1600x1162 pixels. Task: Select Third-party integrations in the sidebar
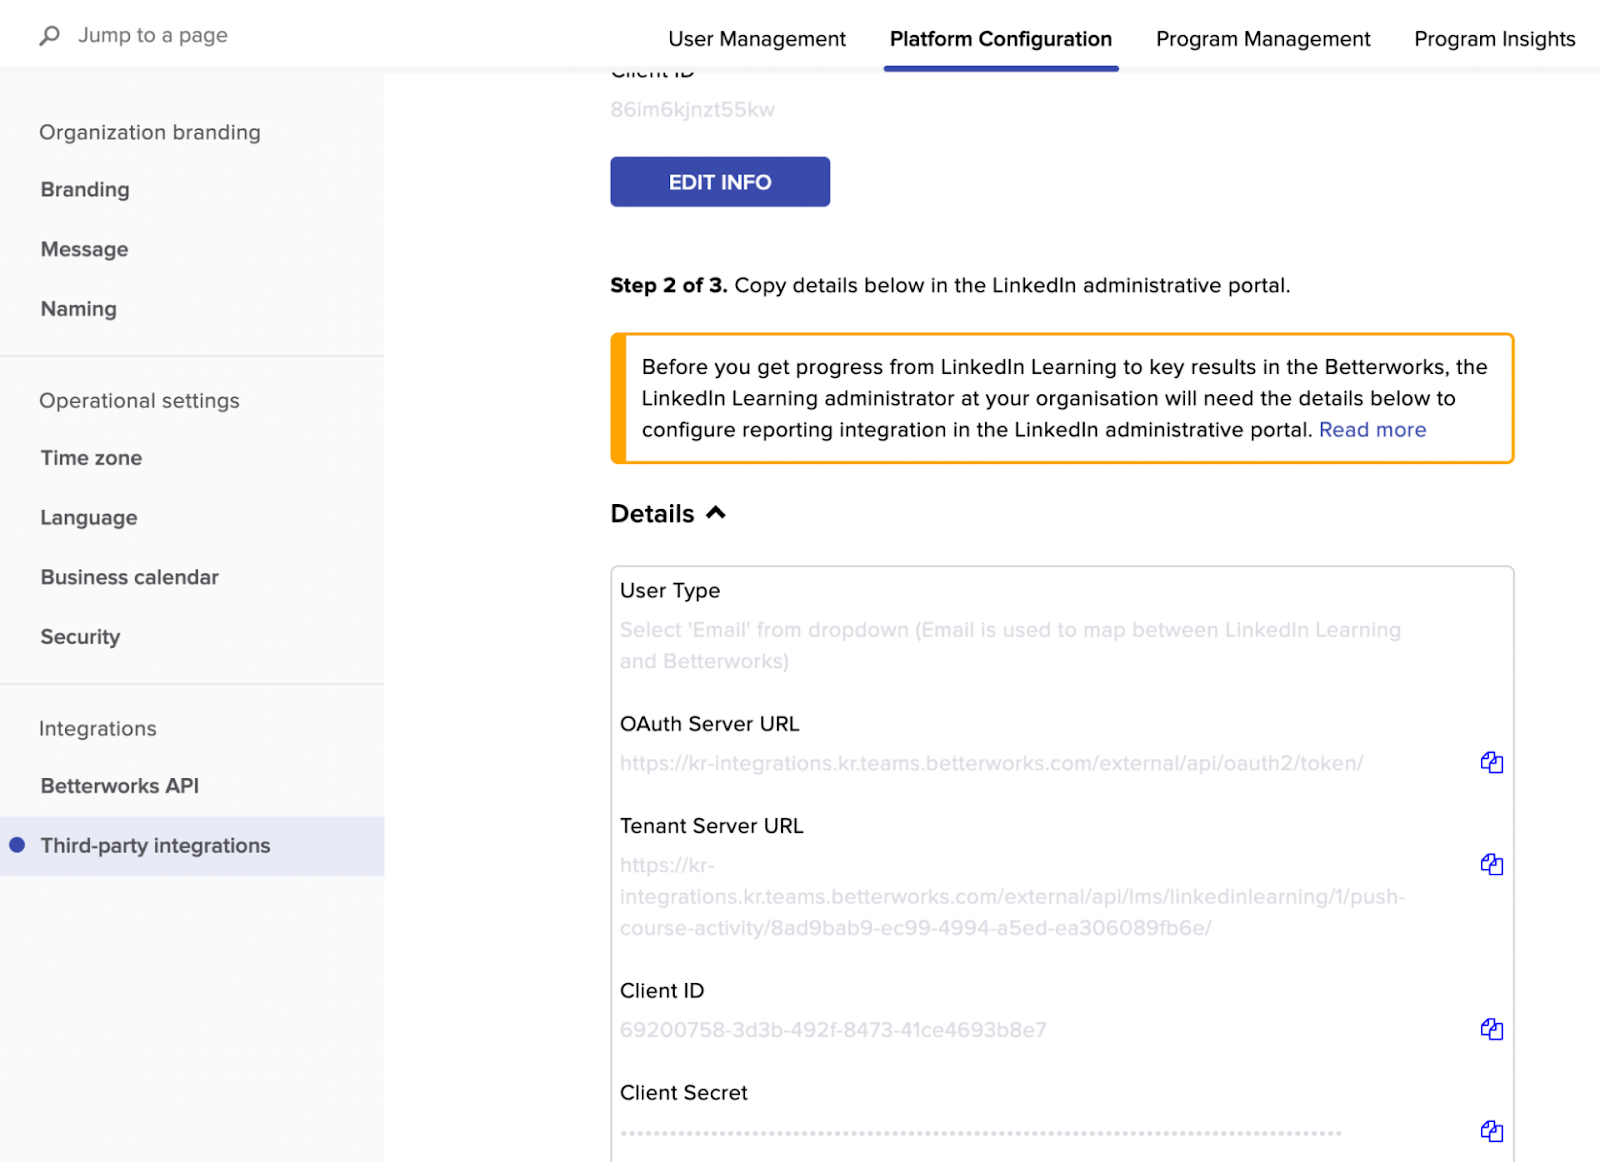coord(192,846)
